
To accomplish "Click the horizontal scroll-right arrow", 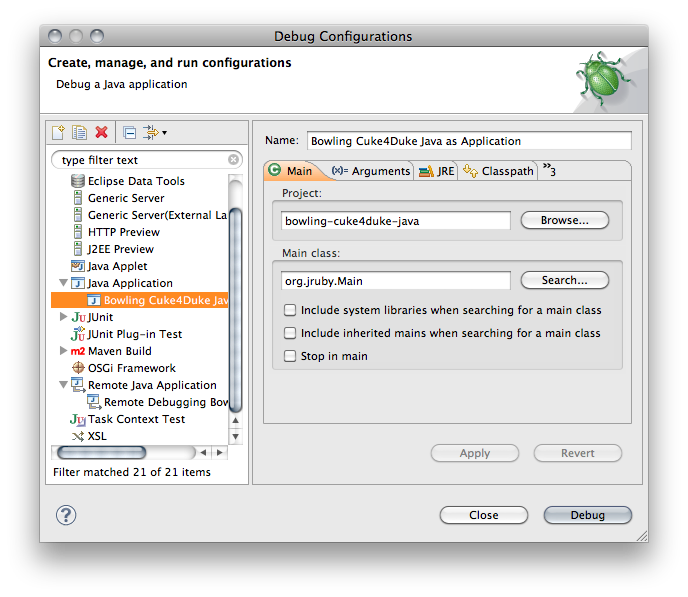I will point(220,452).
